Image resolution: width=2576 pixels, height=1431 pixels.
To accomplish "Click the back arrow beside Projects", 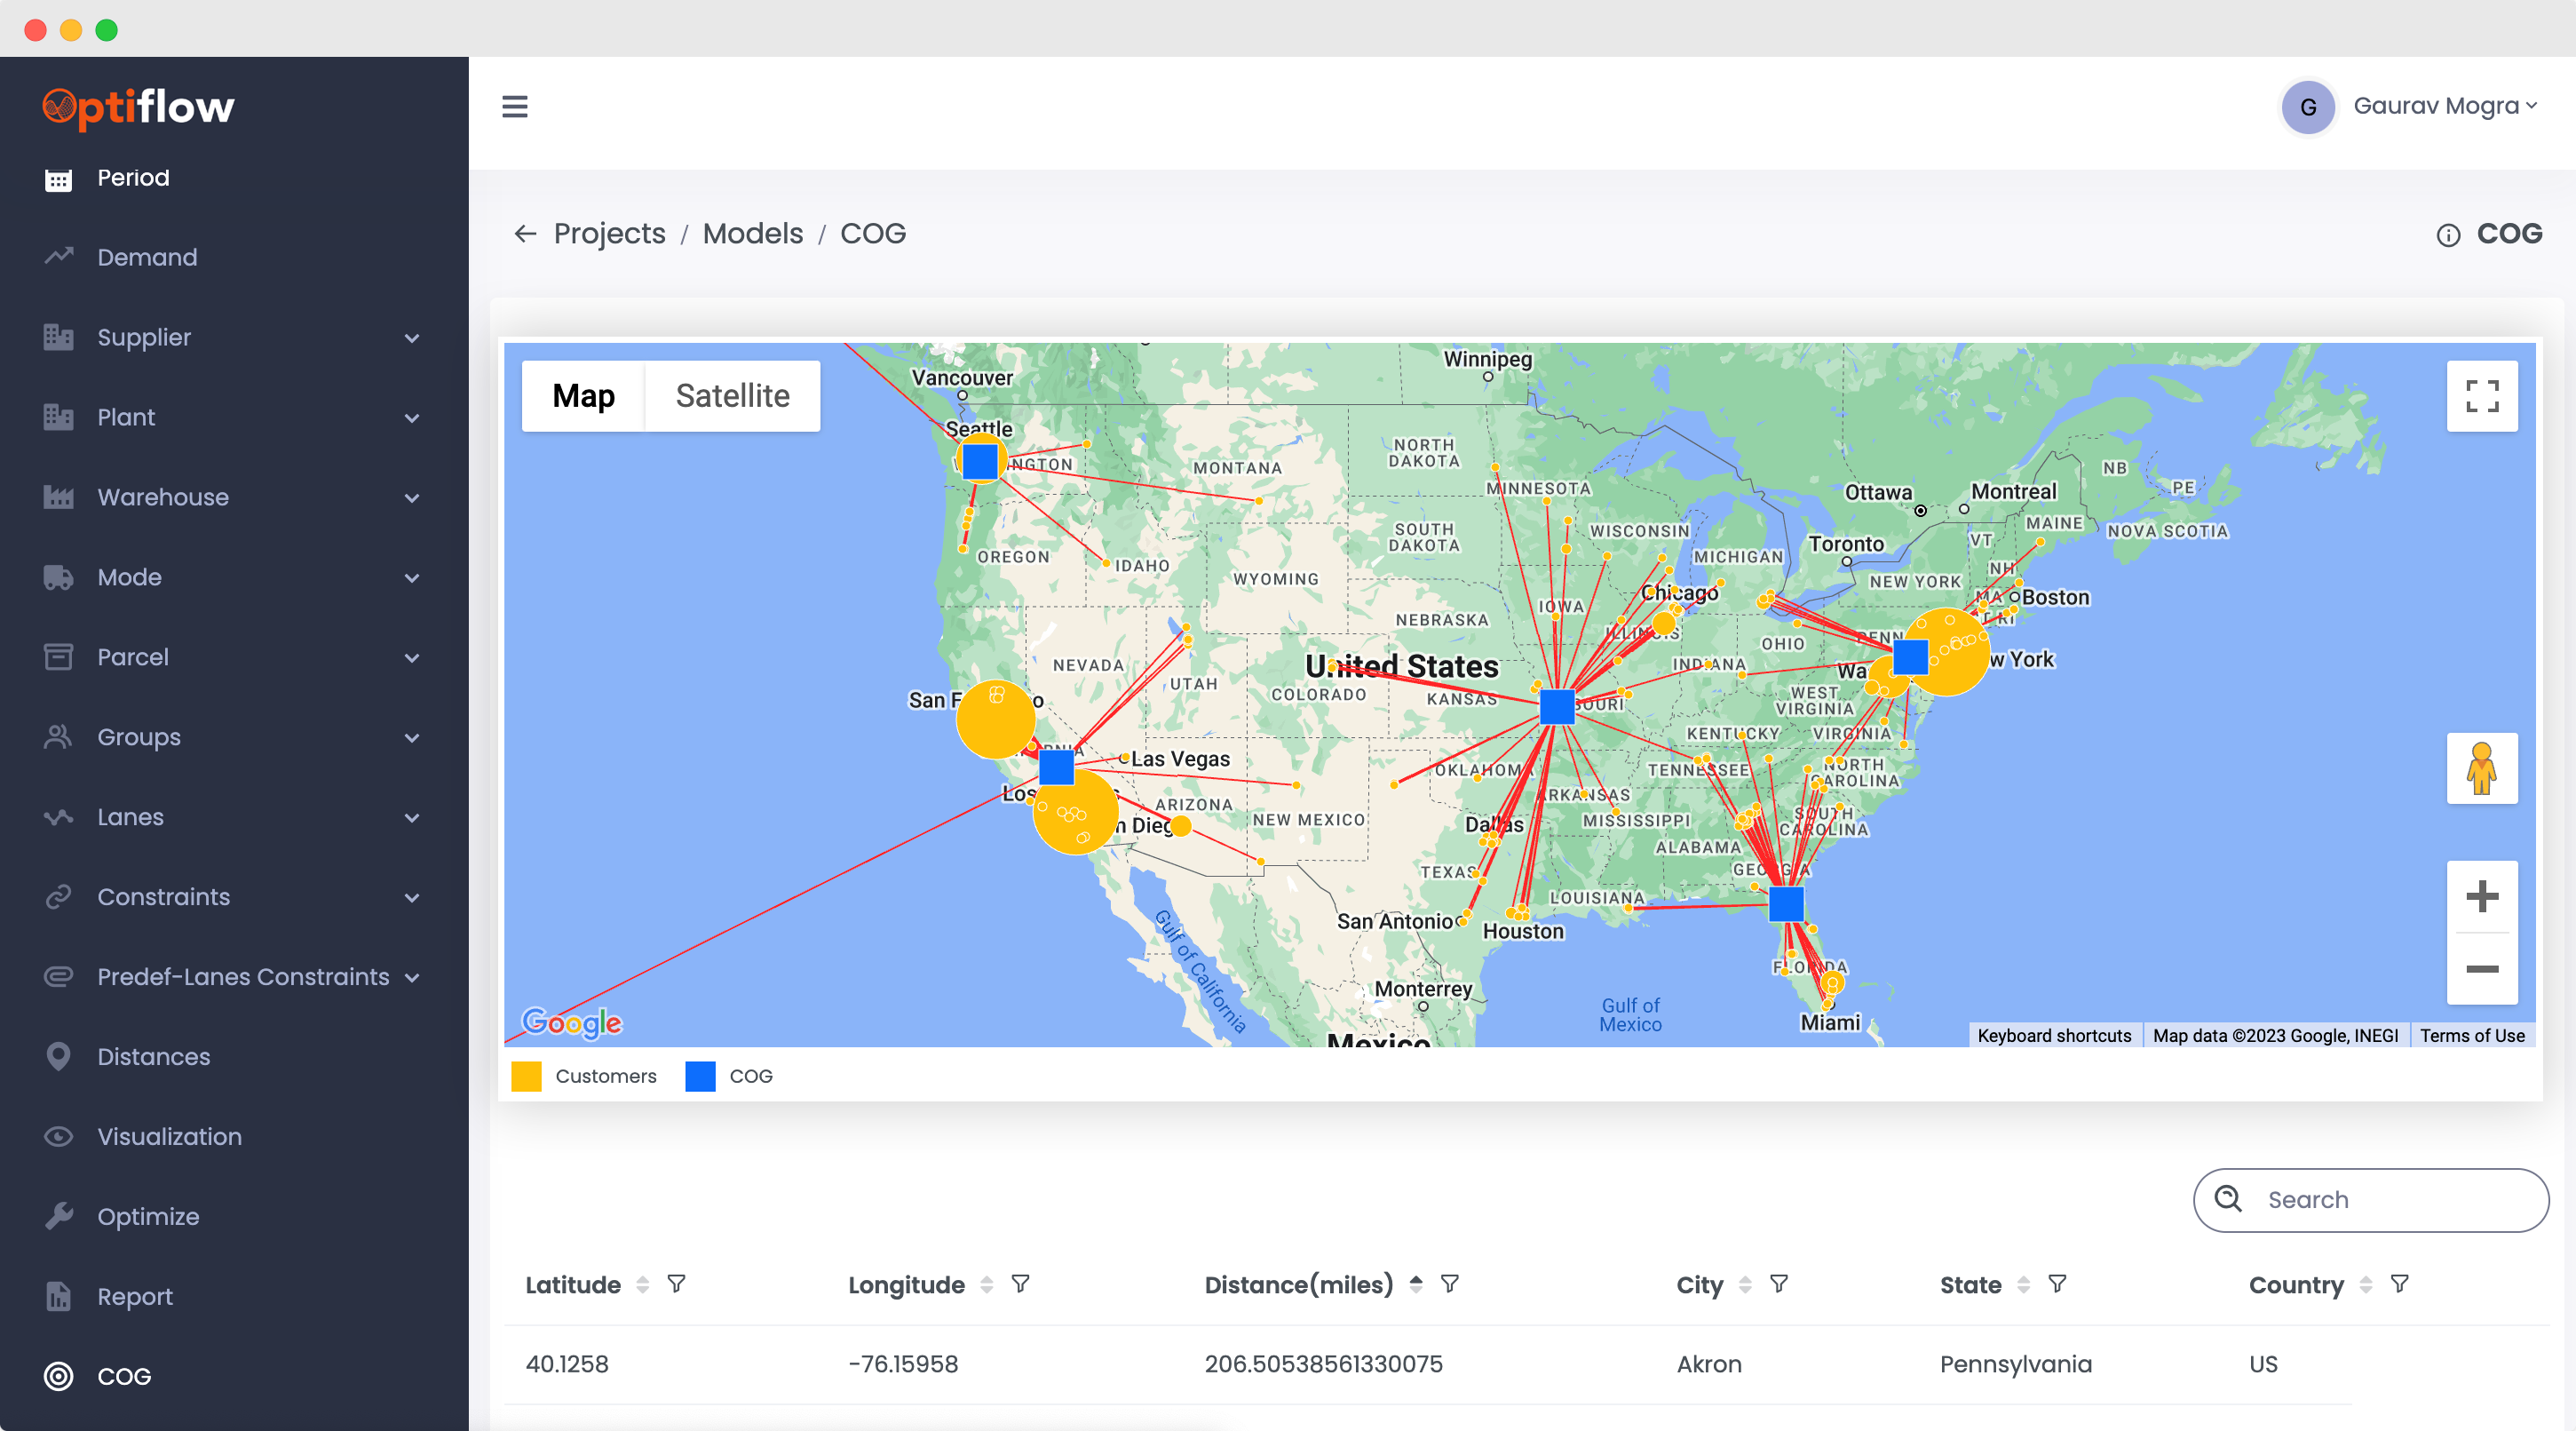I will tap(525, 234).
